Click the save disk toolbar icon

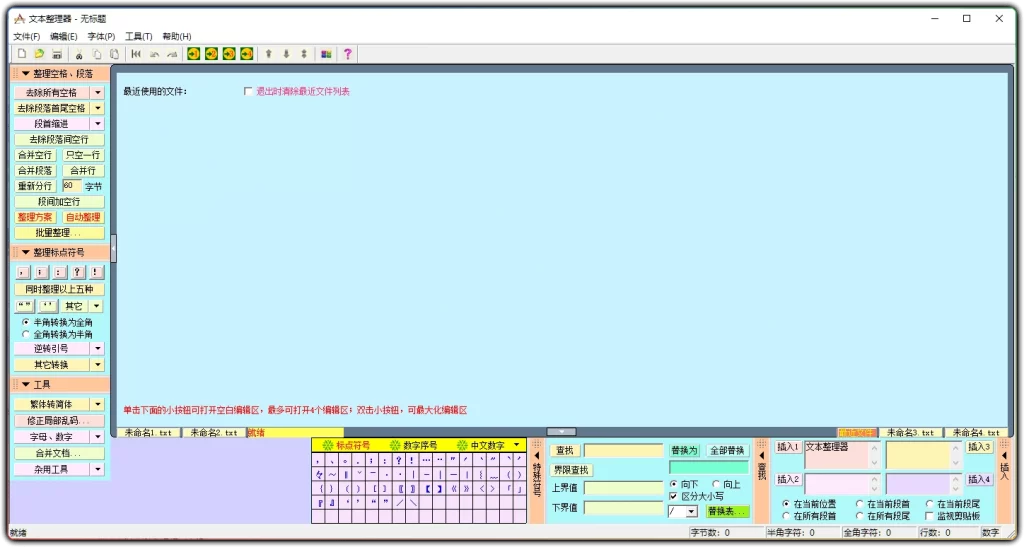[x=57, y=54]
